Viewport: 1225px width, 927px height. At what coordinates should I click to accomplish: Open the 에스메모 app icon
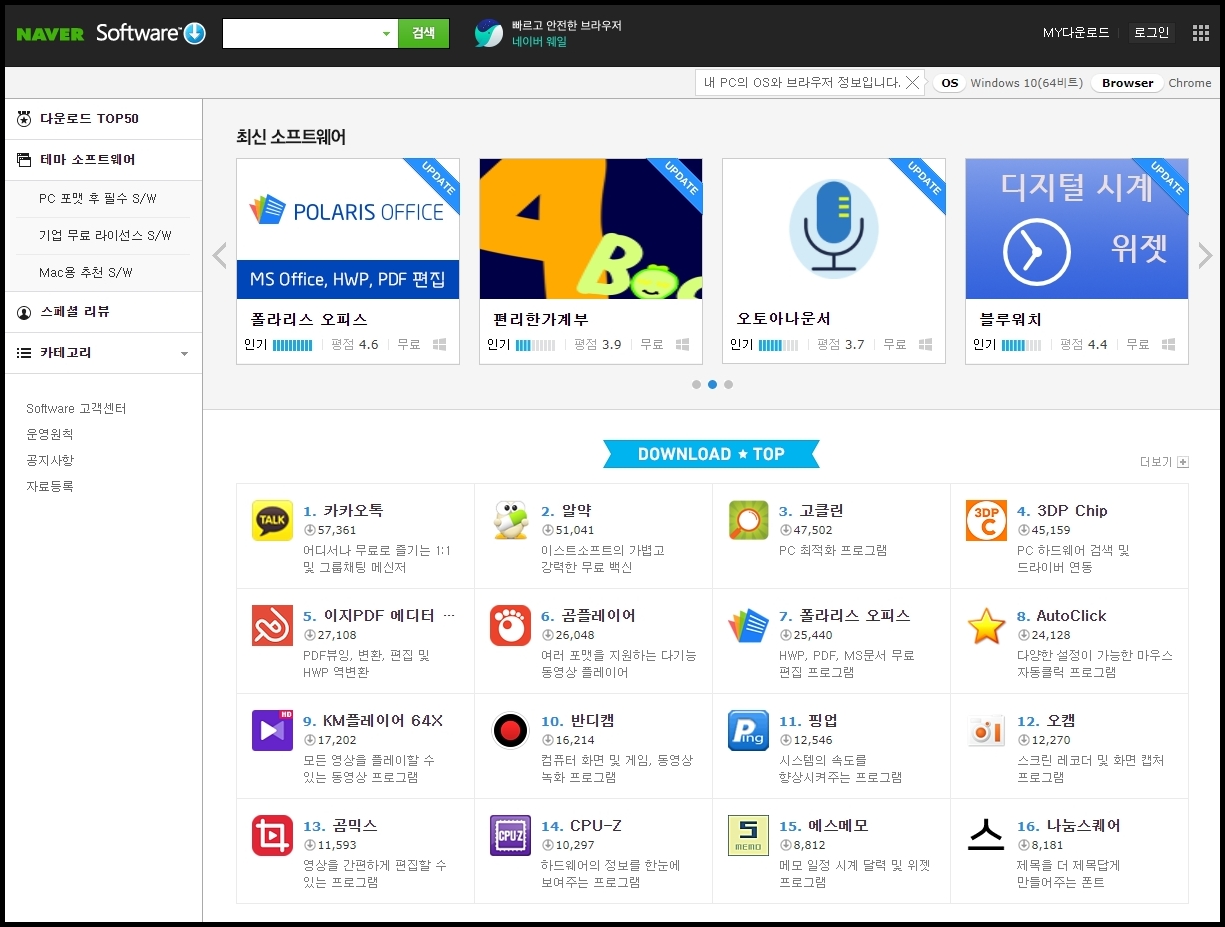(748, 835)
